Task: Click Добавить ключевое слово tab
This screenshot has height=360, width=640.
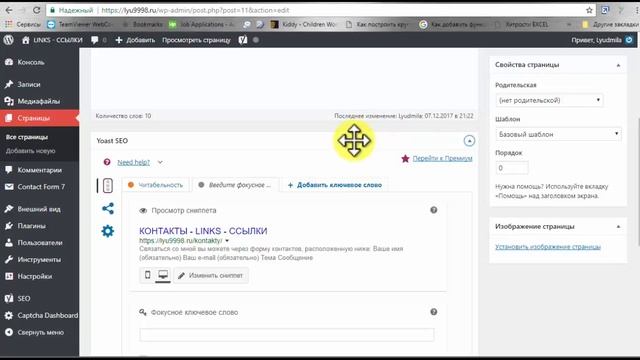Action: point(335,185)
